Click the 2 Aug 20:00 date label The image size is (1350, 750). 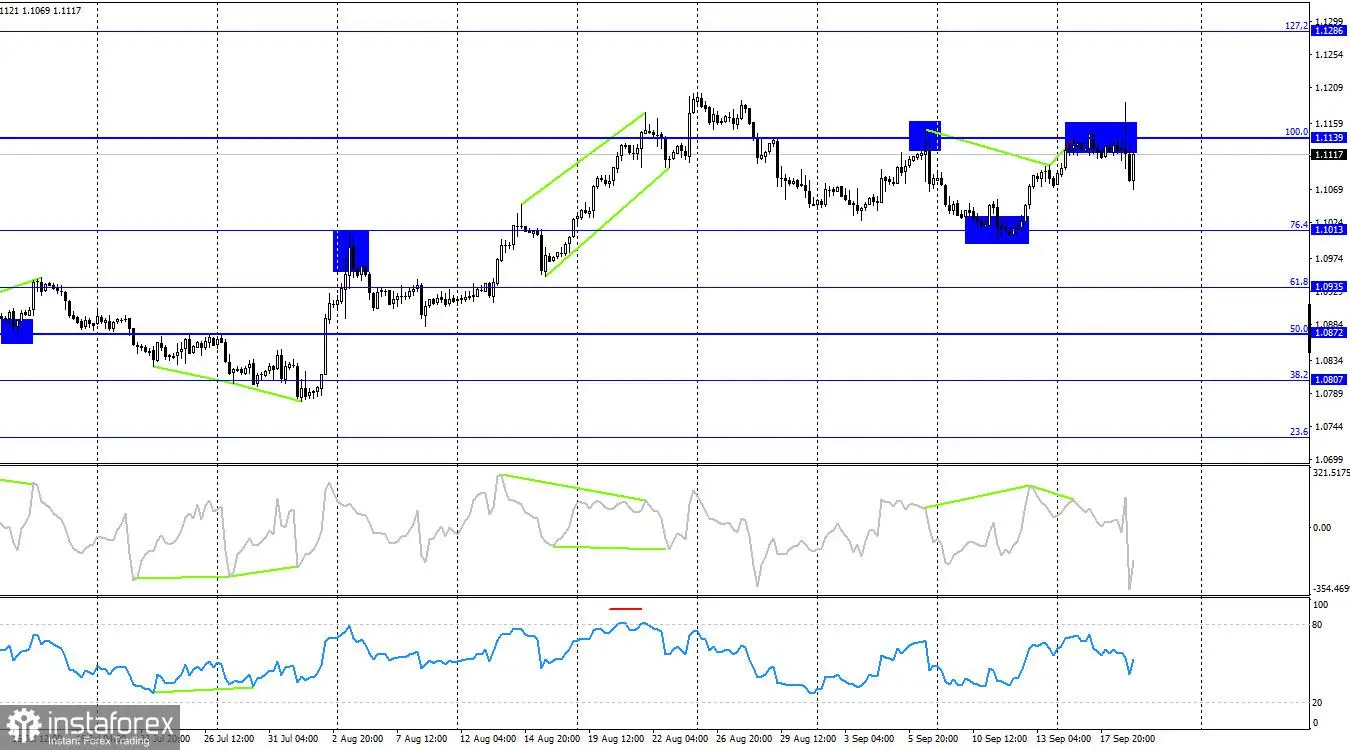(x=357, y=739)
